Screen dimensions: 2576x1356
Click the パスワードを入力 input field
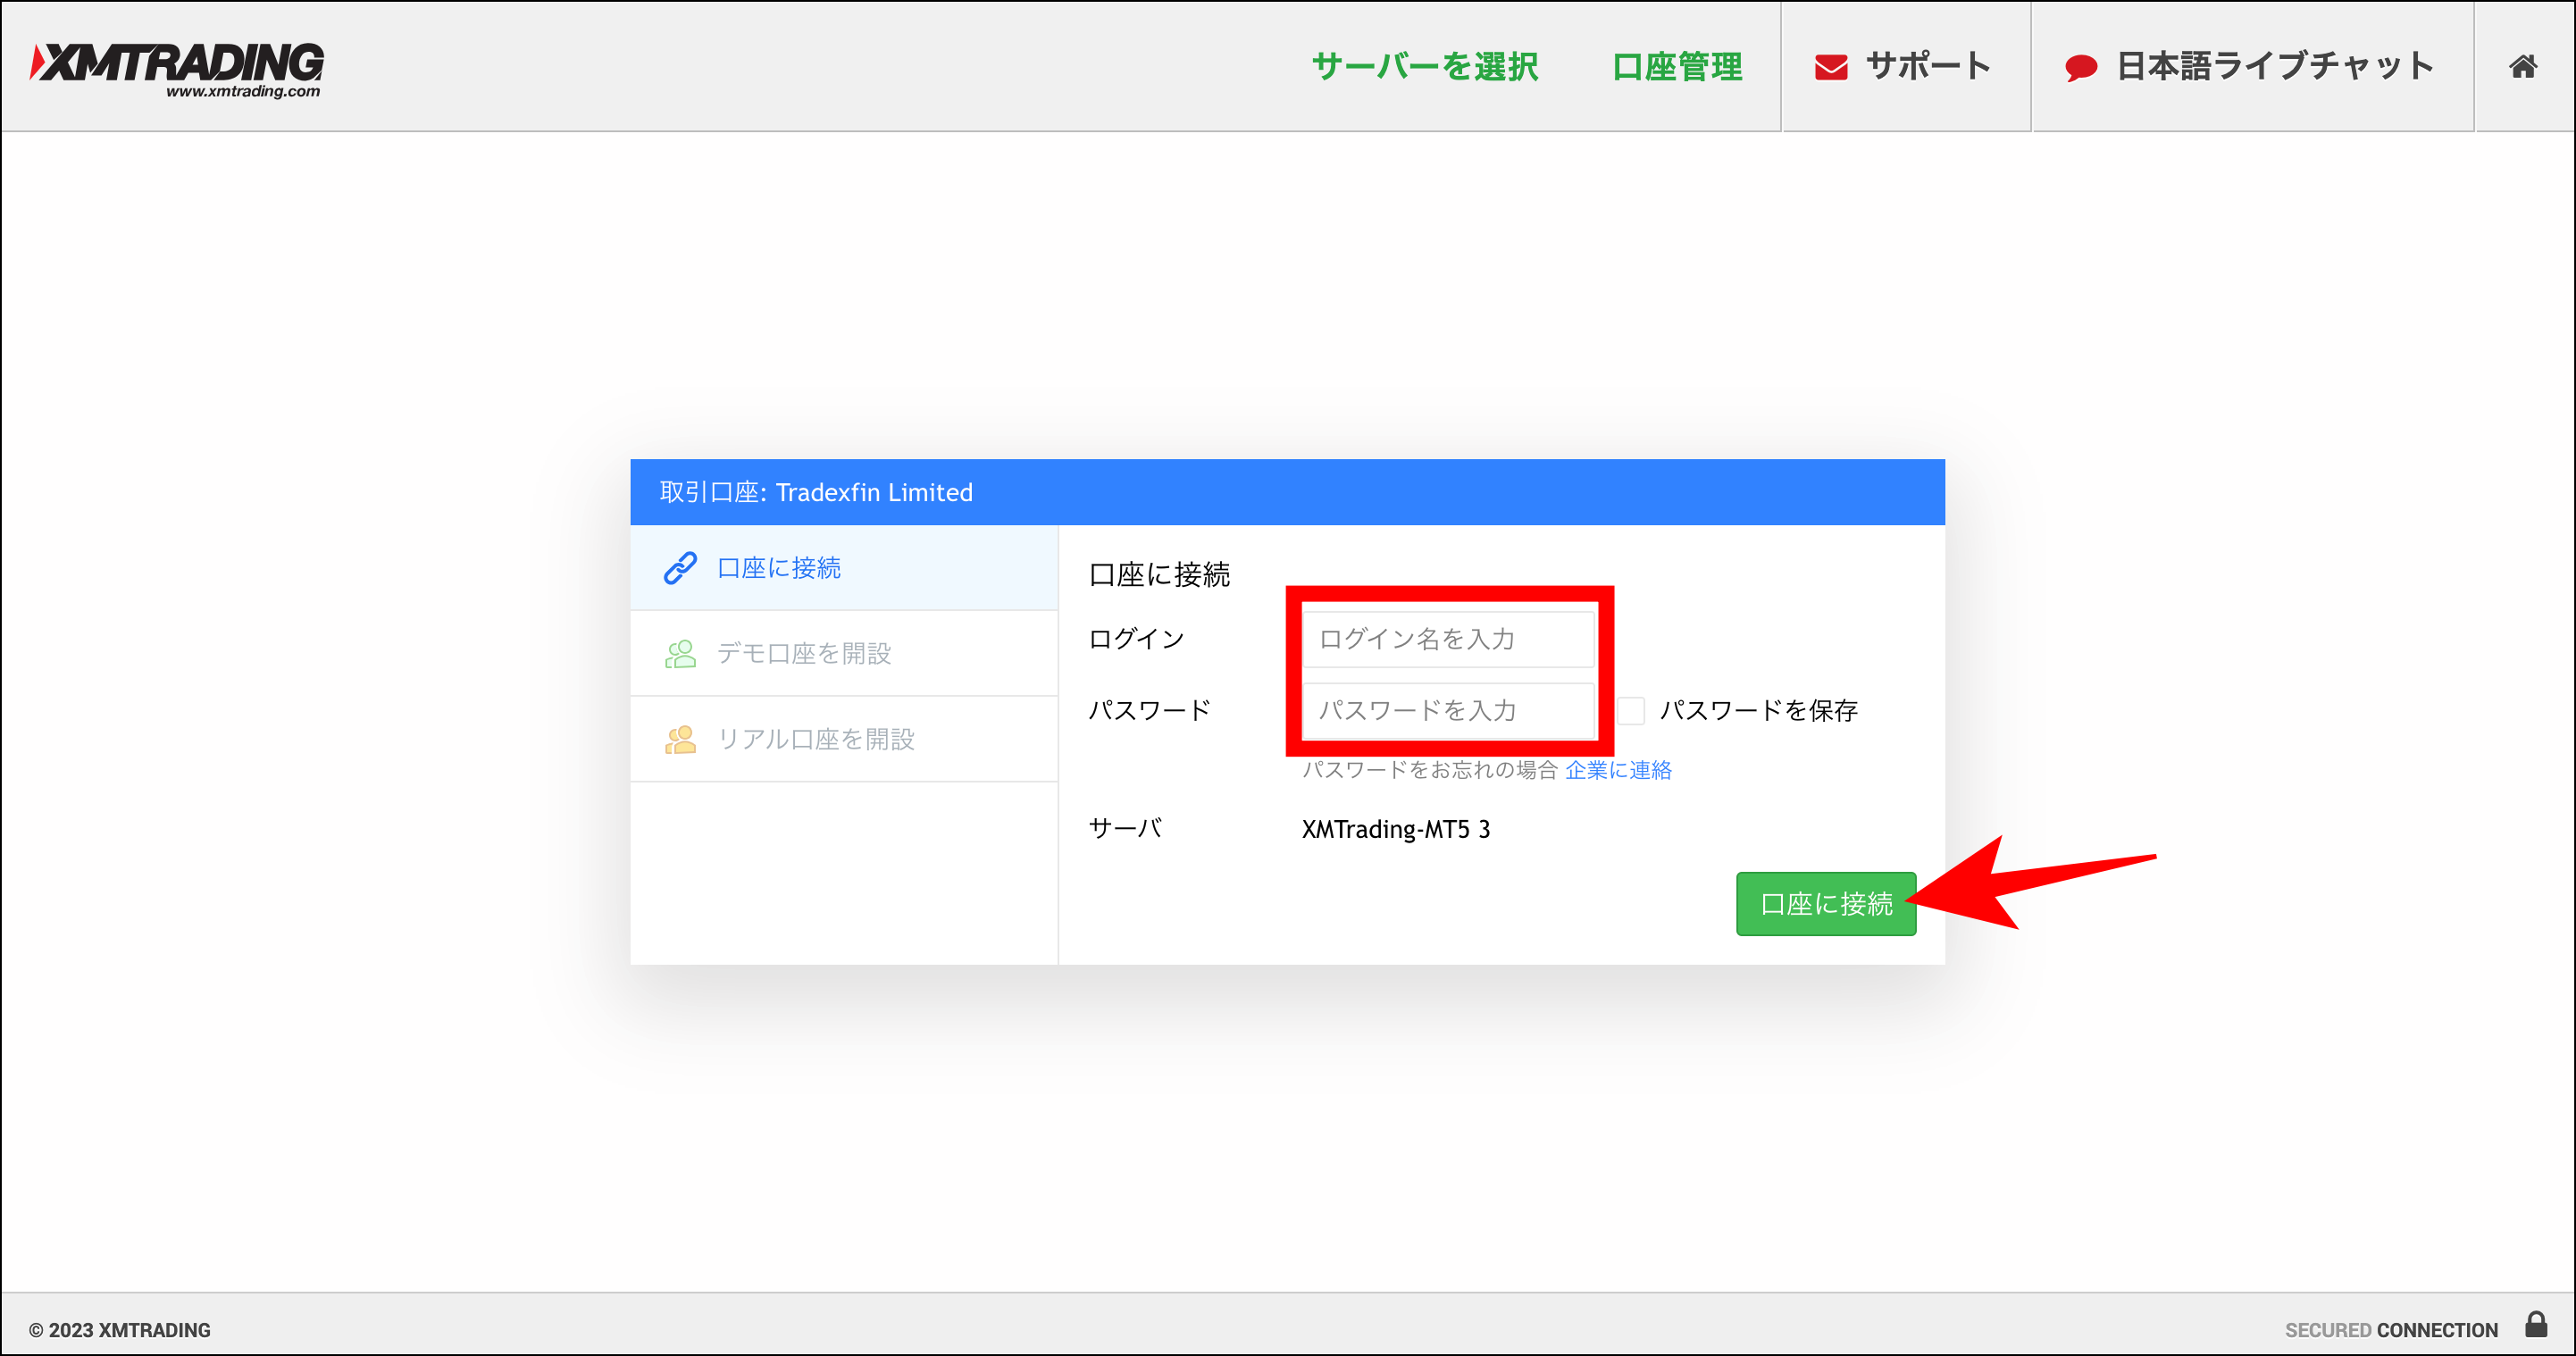[1447, 710]
